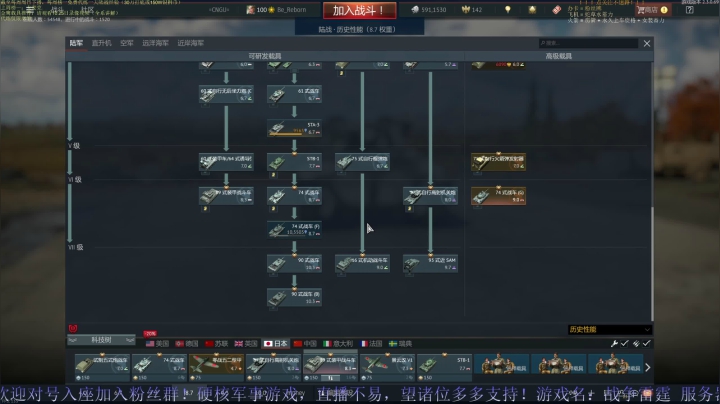Image resolution: width=720 pixels, height=404 pixels.
Task: Switch to the 空军 aviation tab
Action: (x=127, y=43)
